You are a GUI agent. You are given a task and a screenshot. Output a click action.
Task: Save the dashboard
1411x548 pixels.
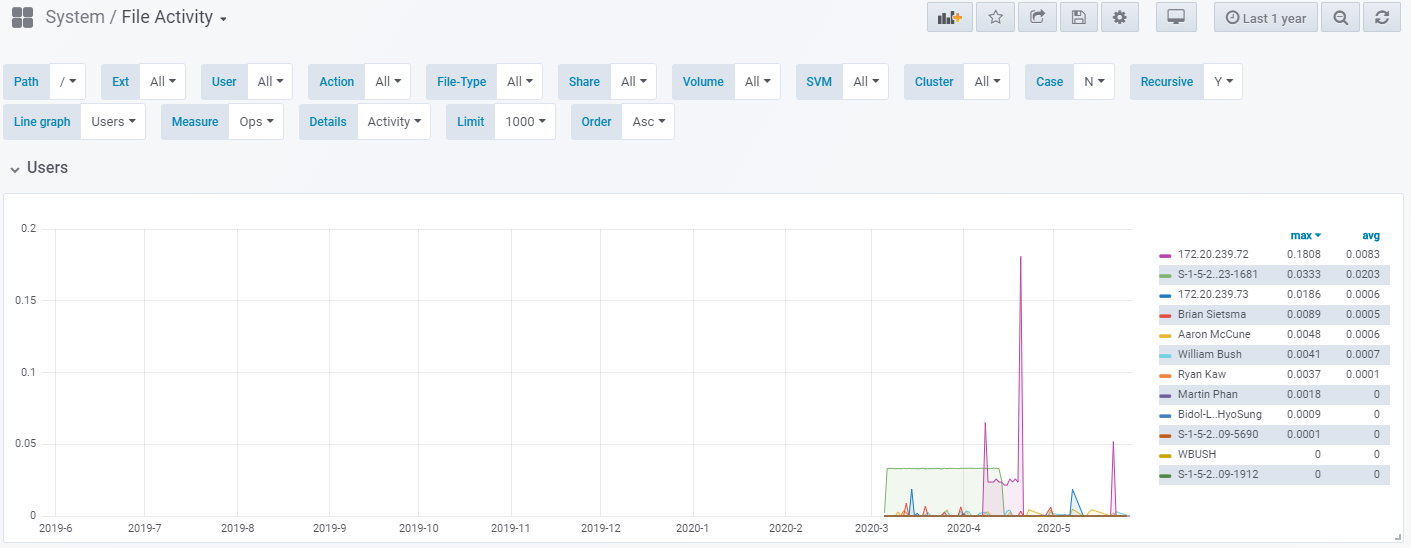1078,17
